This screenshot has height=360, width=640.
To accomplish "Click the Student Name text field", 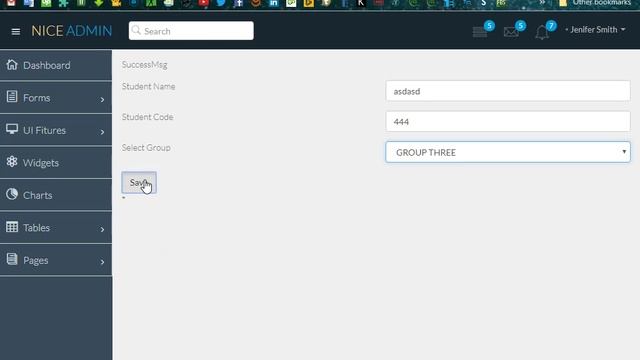I will pos(508,91).
